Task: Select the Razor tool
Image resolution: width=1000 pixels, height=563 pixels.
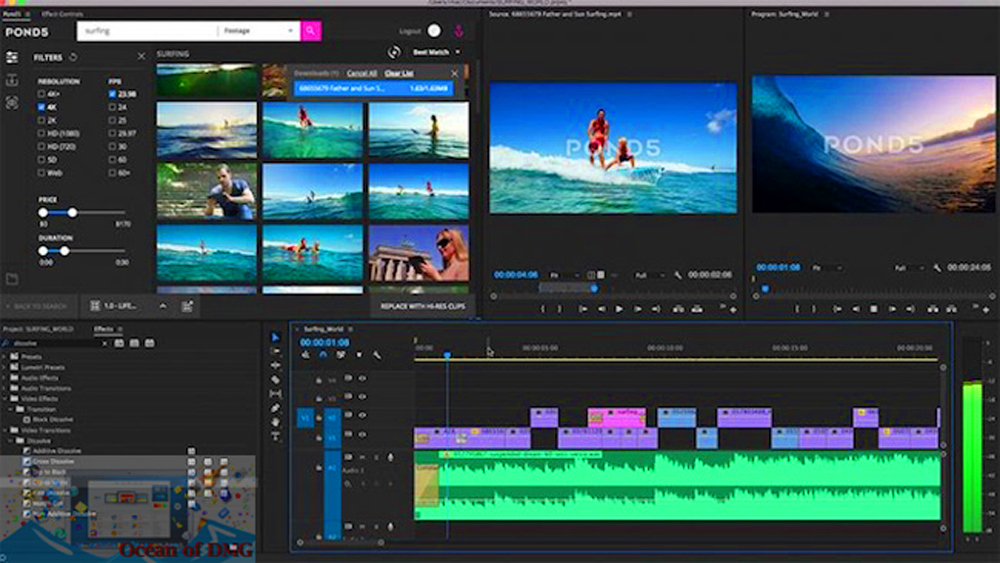Action: (x=275, y=379)
